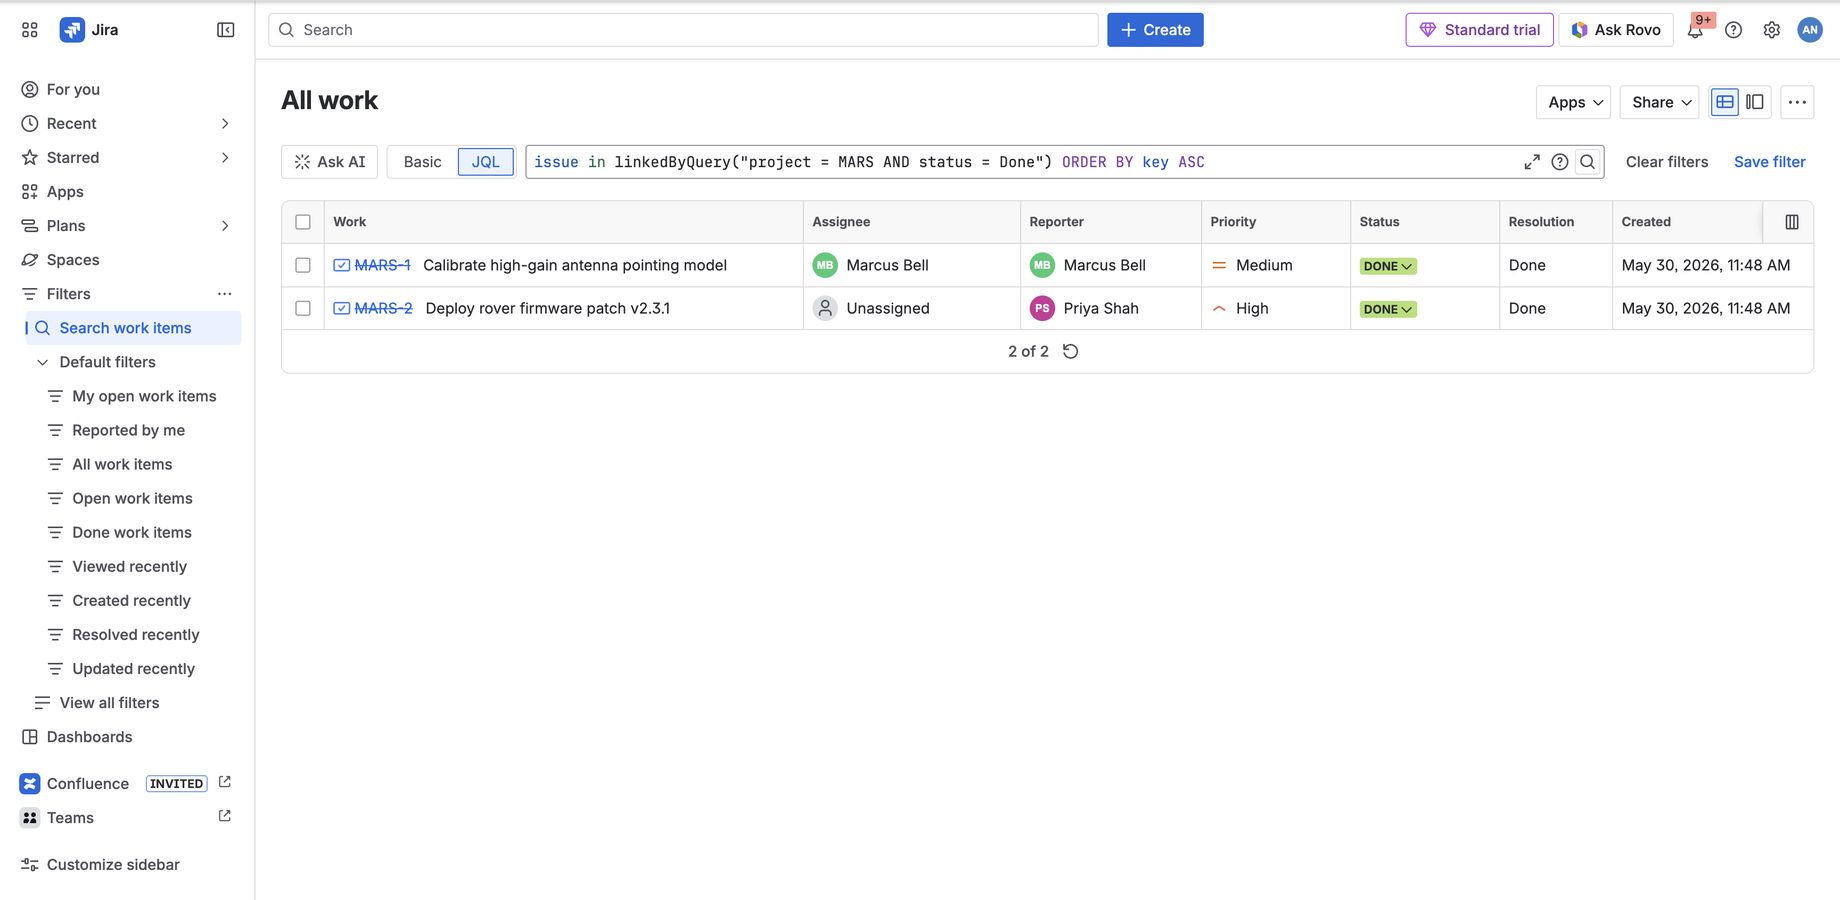
Task: Collapse the Default filters group
Action: pyautogui.click(x=42, y=362)
